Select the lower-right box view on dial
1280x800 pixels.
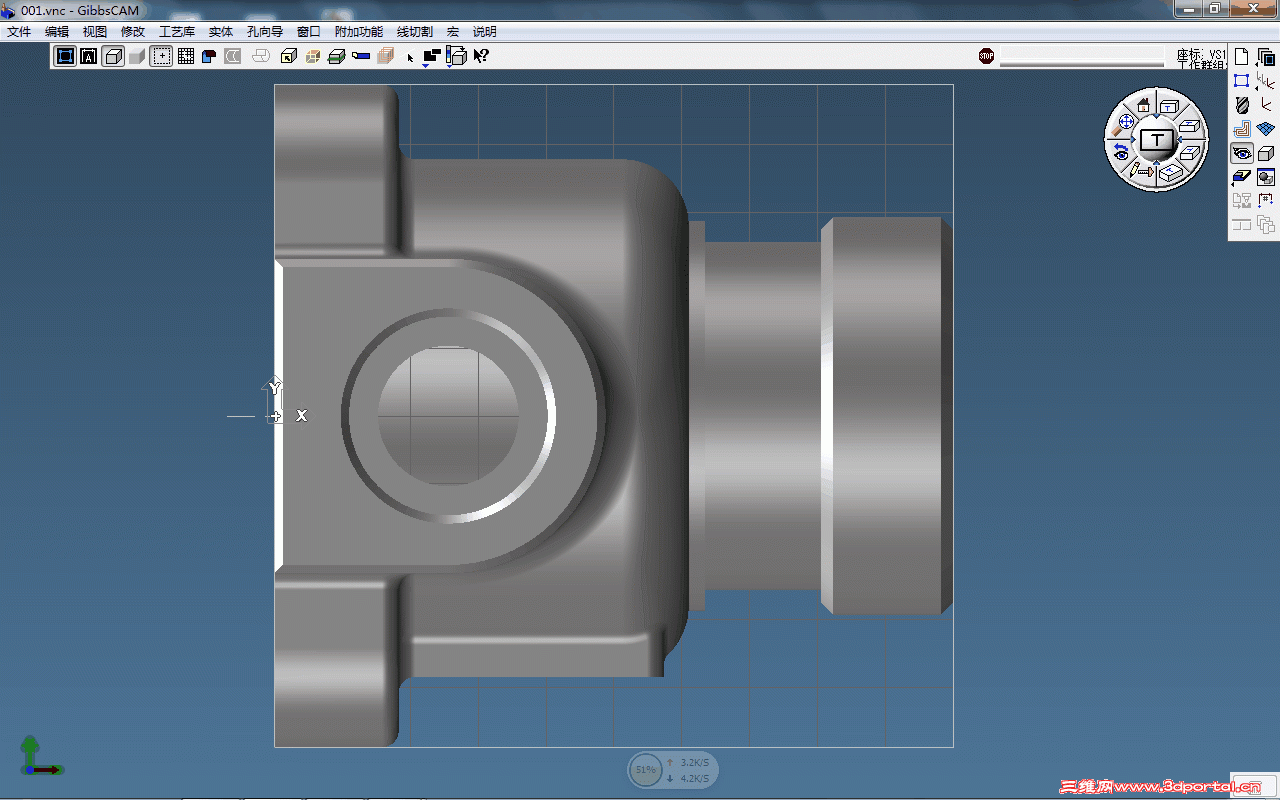pos(1189,152)
